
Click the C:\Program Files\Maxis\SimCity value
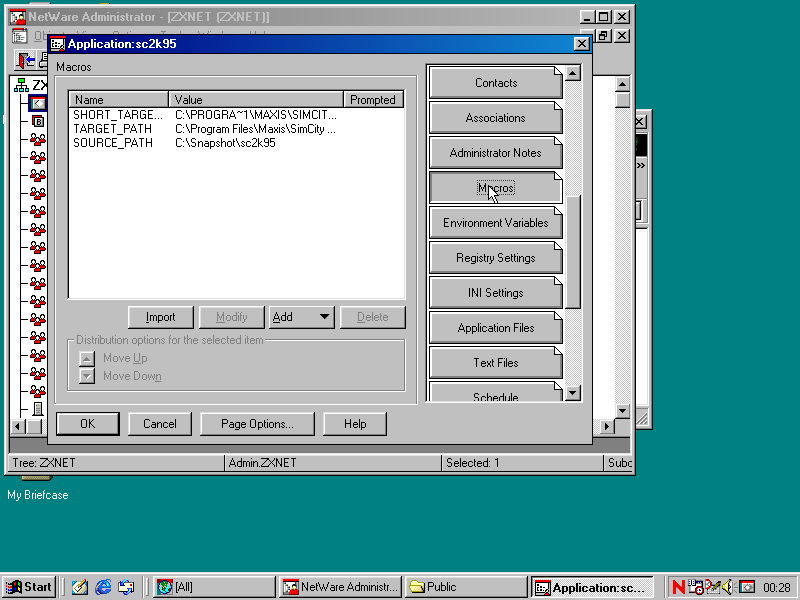pyautogui.click(x=255, y=129)
